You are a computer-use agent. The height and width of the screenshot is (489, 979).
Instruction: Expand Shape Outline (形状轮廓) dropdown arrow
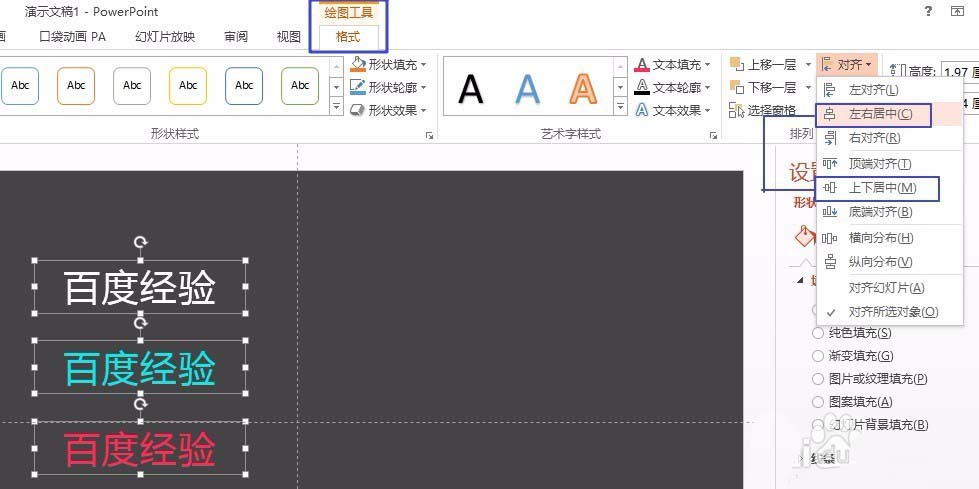pyautogui.click(x=423, y=87)
